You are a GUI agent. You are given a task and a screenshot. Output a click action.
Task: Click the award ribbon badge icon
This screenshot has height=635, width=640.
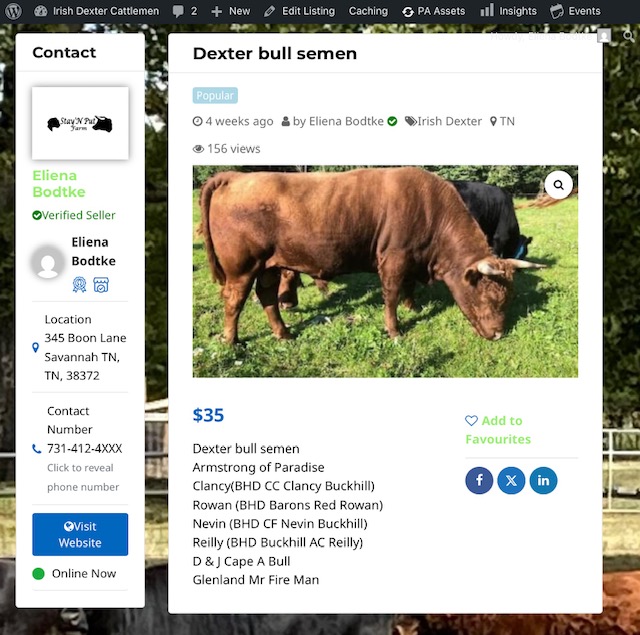(79, 284)
